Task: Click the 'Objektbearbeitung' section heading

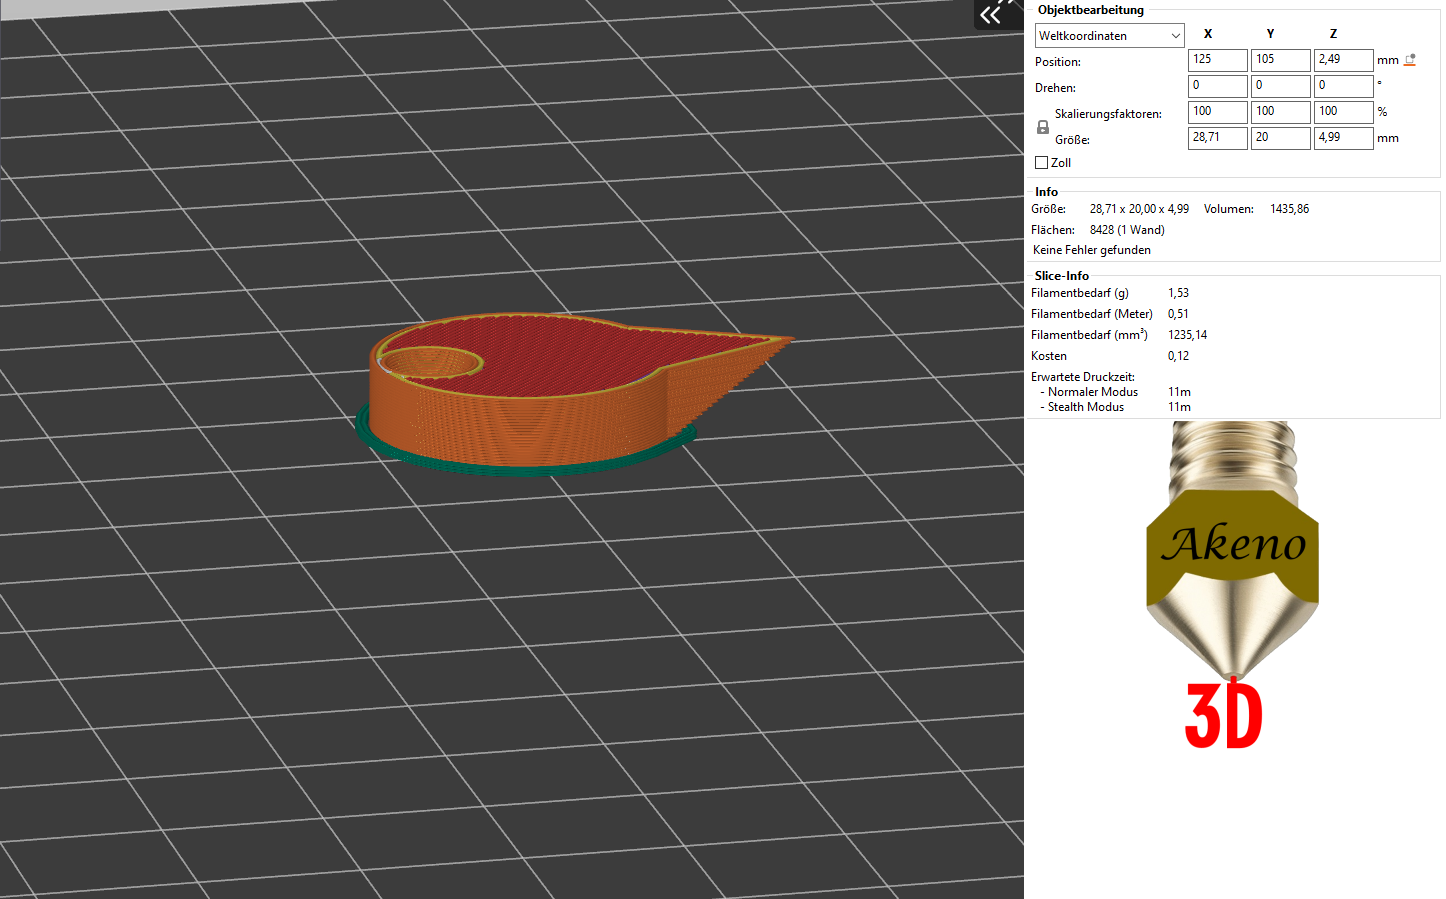Action: [1090, 10]
